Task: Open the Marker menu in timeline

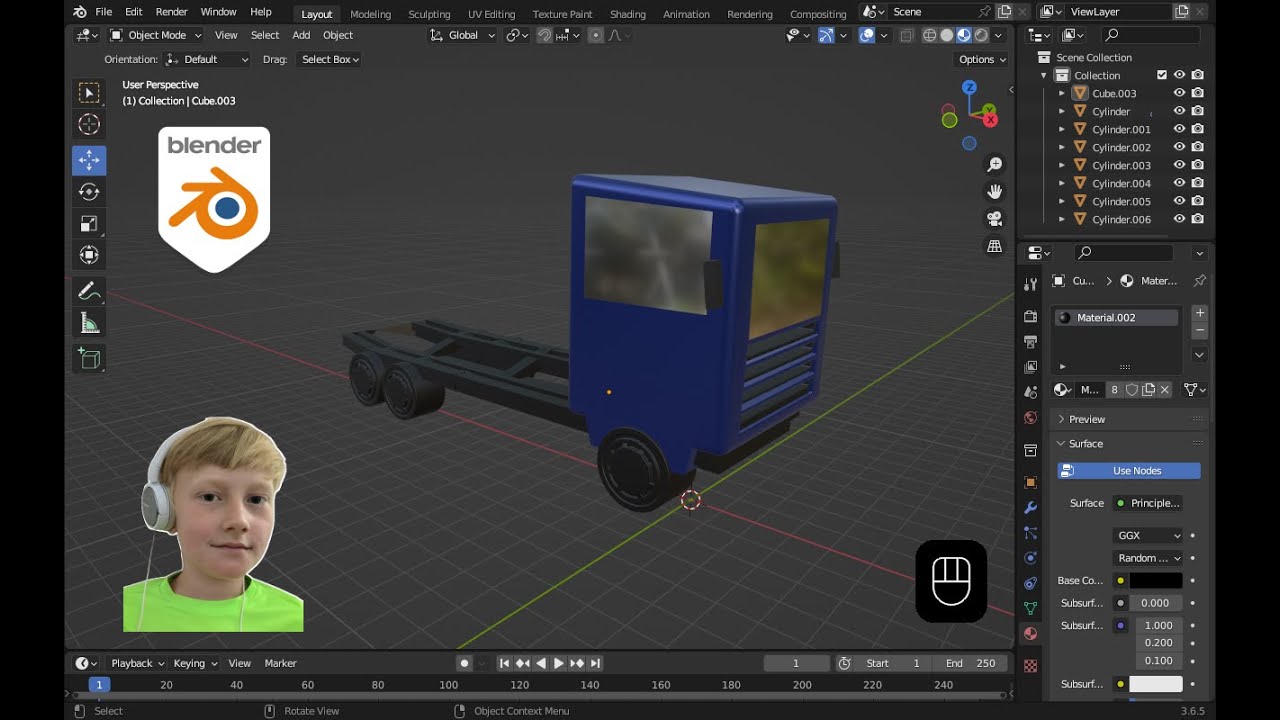Action: point(280,663)
